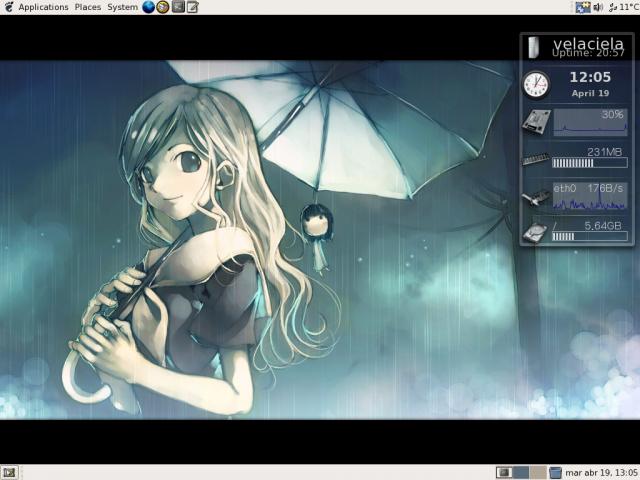Open the round yellow-ringed launcher icon

163,7
